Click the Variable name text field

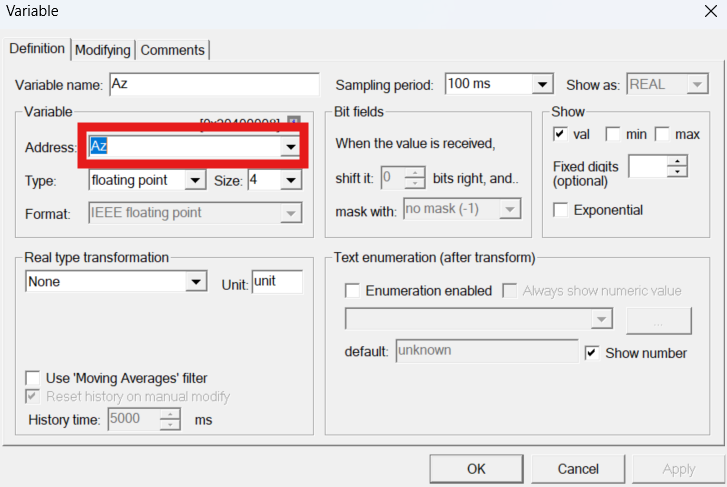click(x=212, y=85)
